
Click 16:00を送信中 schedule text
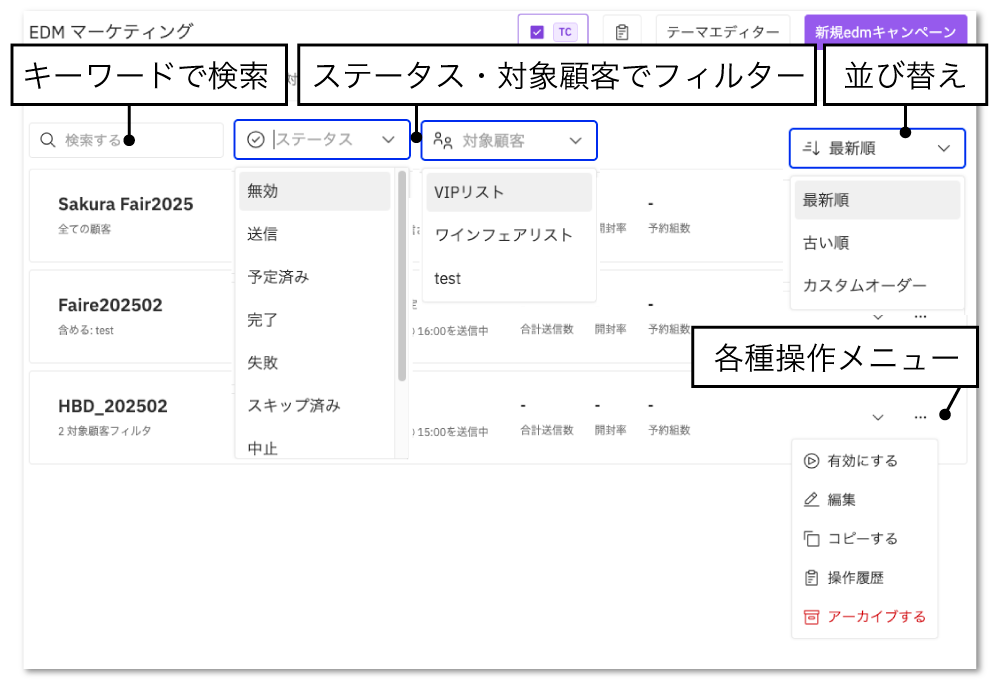pos(452,330)
